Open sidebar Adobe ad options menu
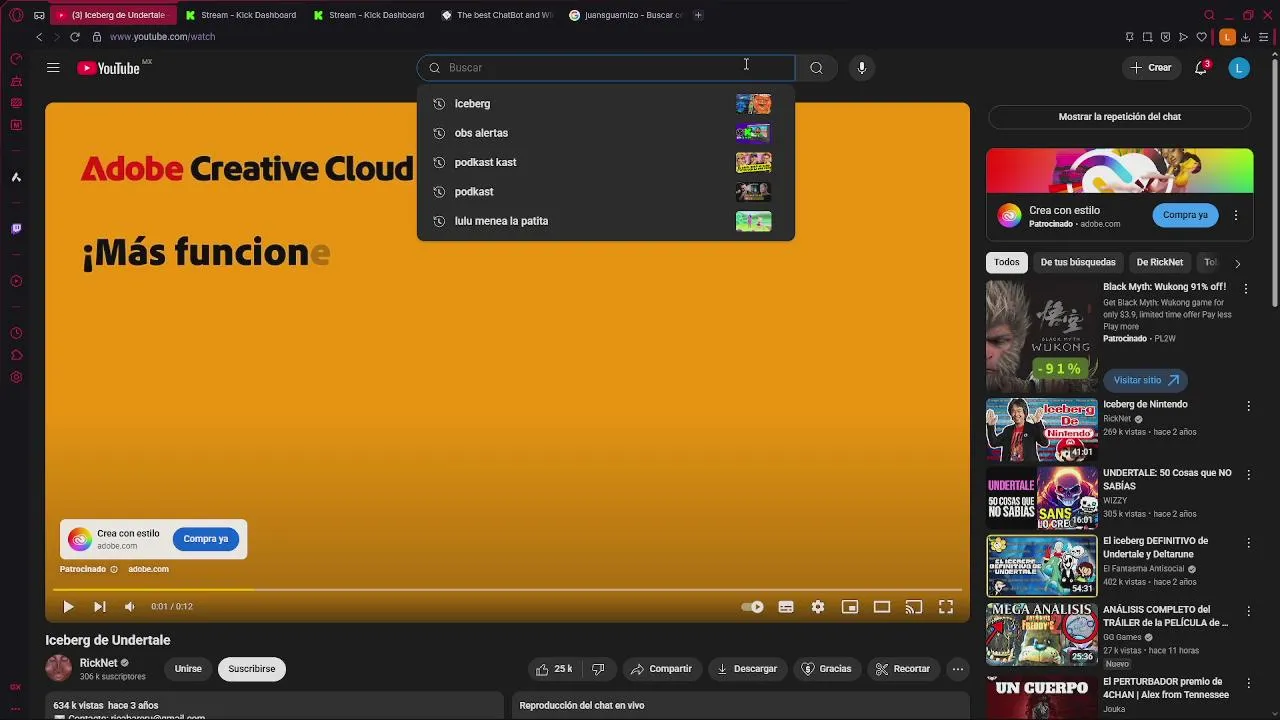1280x720 pixels. click(x=1236, y=215)
